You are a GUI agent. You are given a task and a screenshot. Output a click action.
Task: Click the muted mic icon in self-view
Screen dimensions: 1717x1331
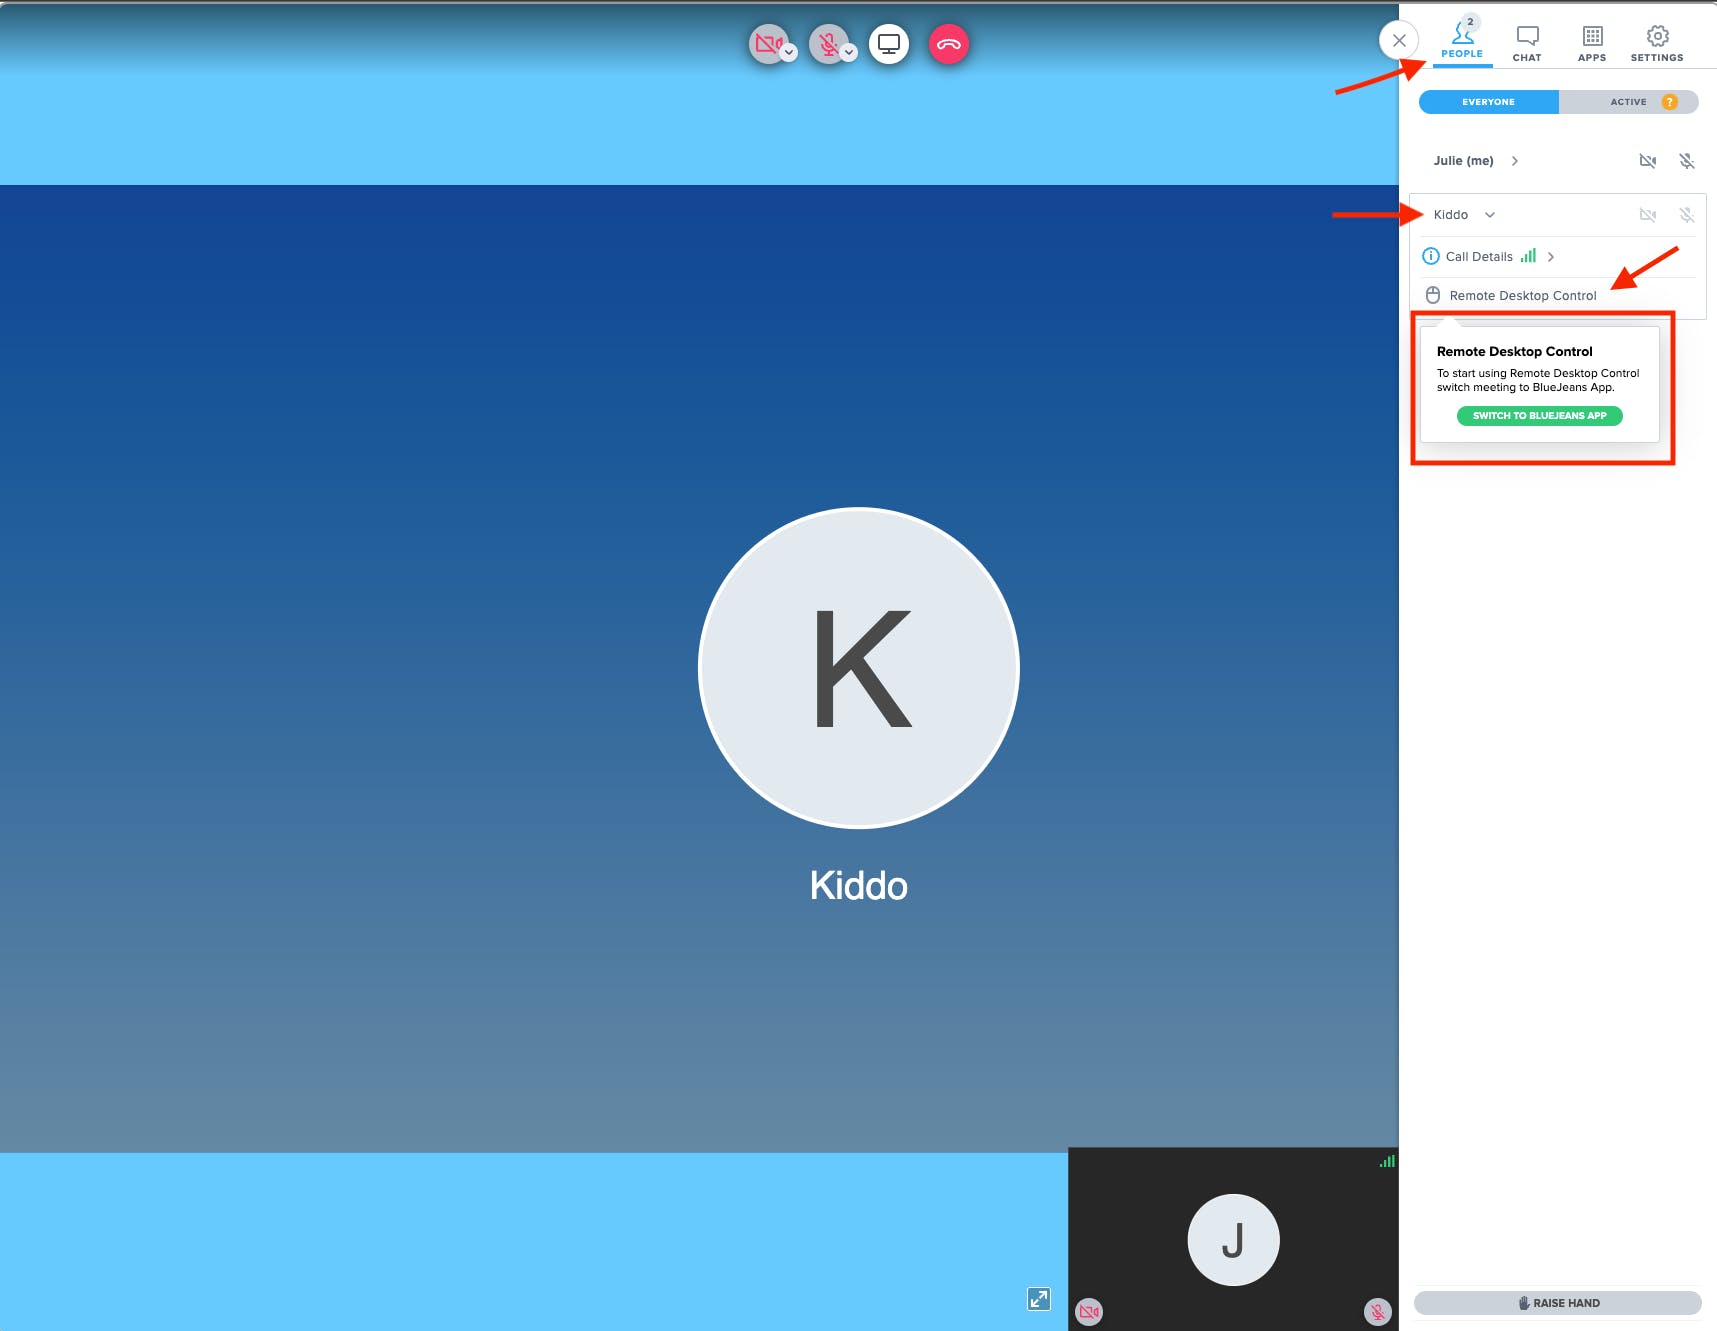(x=1378, y=1312)
